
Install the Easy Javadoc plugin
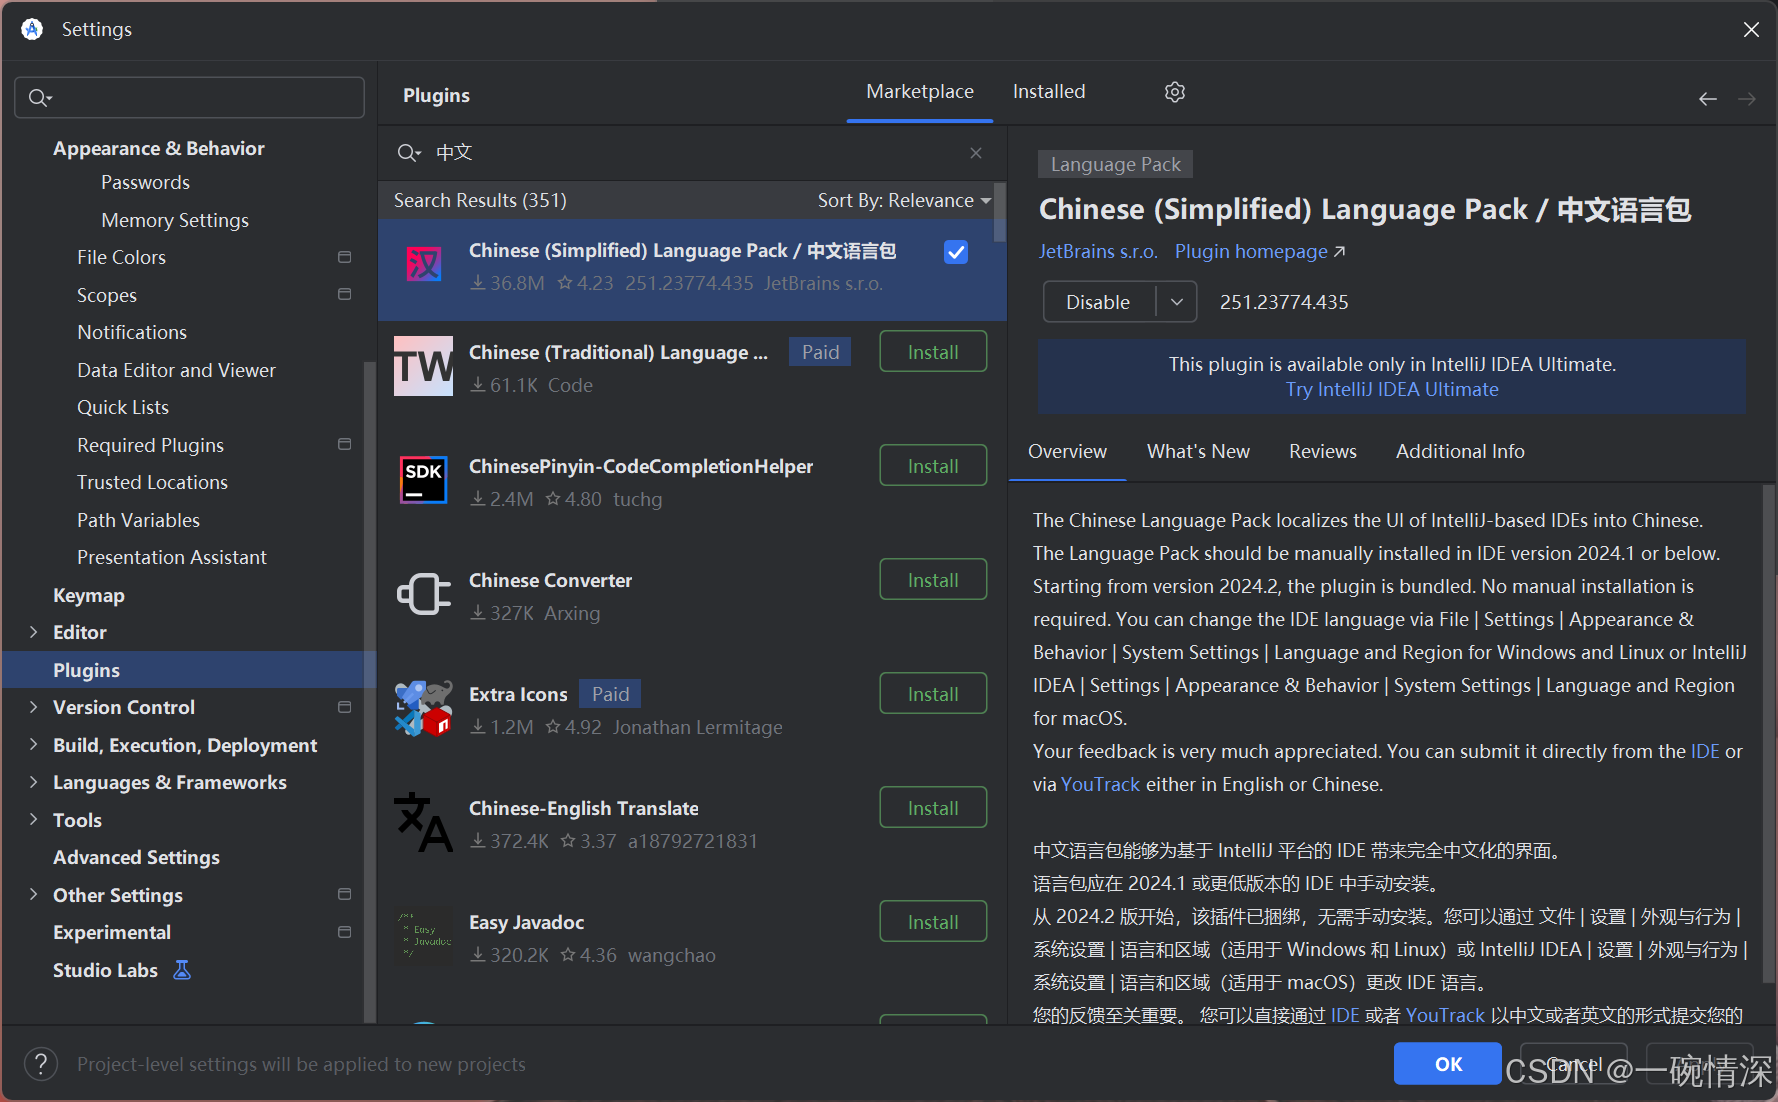[x=933, y=922]
